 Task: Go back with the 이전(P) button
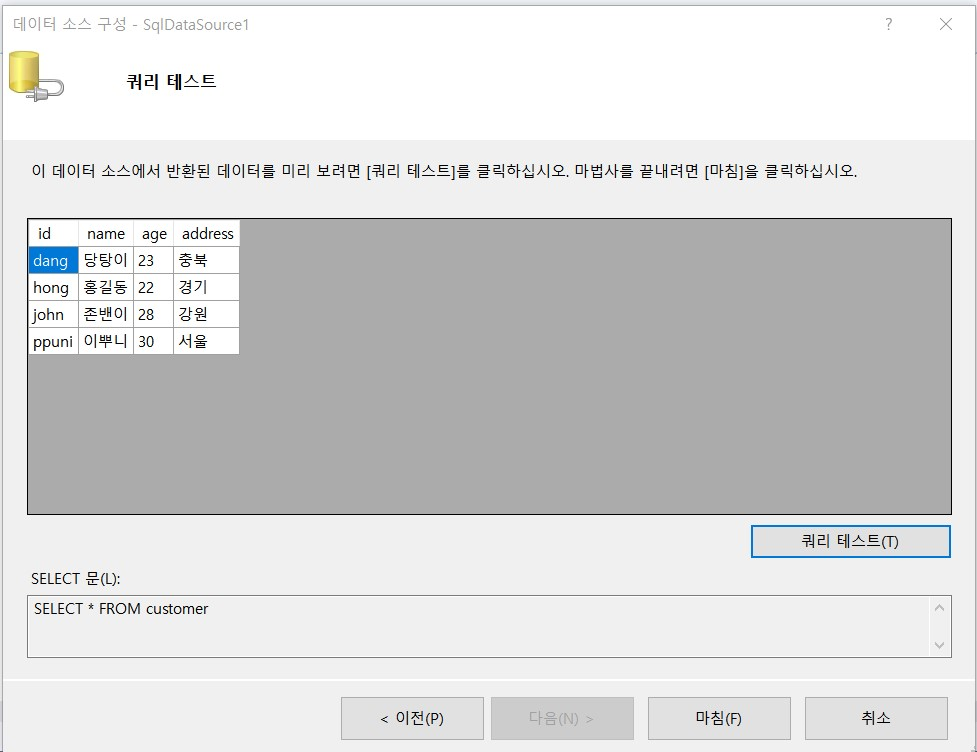click(x=412, y=718)
